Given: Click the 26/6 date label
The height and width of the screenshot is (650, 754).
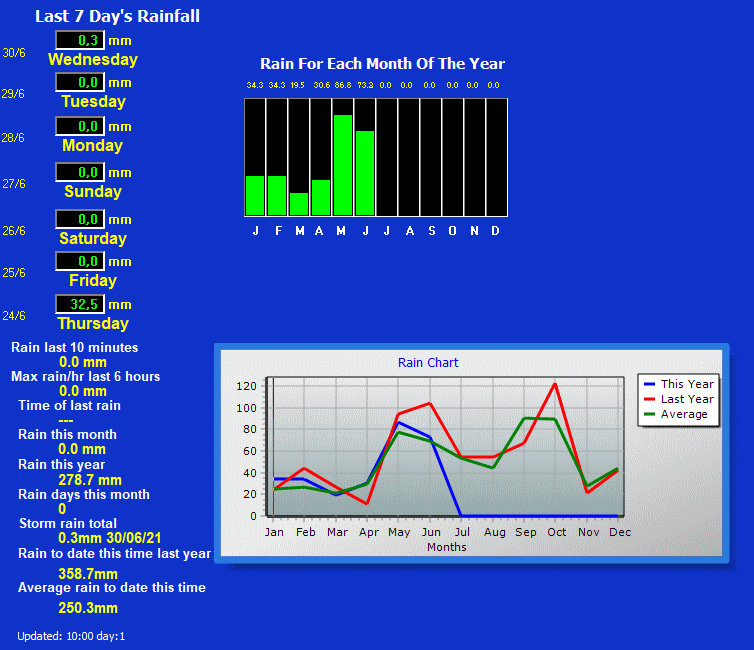Looking at the screenshot, I should (x=14, y=231).
